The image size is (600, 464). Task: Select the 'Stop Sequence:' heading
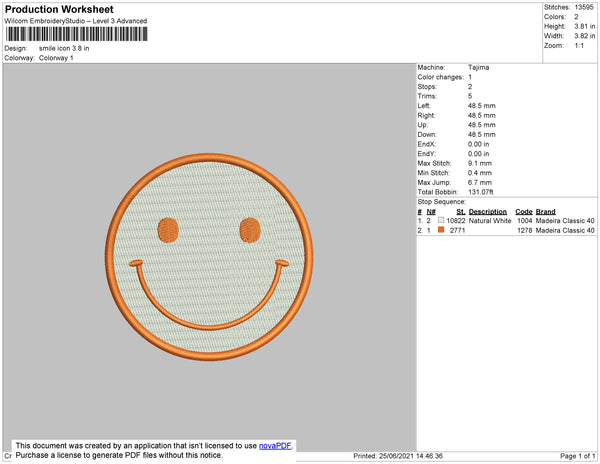pyautogui.click(x=442, y=202)
